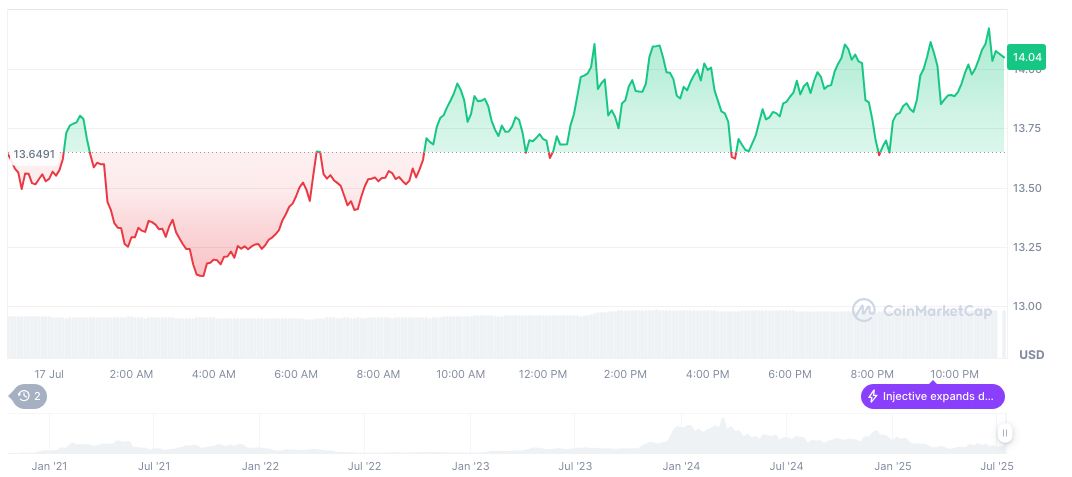Image resolution: width=1072 pixels, height=477 pixels.
Task: Select the USD currency label
Action: 1031,354
